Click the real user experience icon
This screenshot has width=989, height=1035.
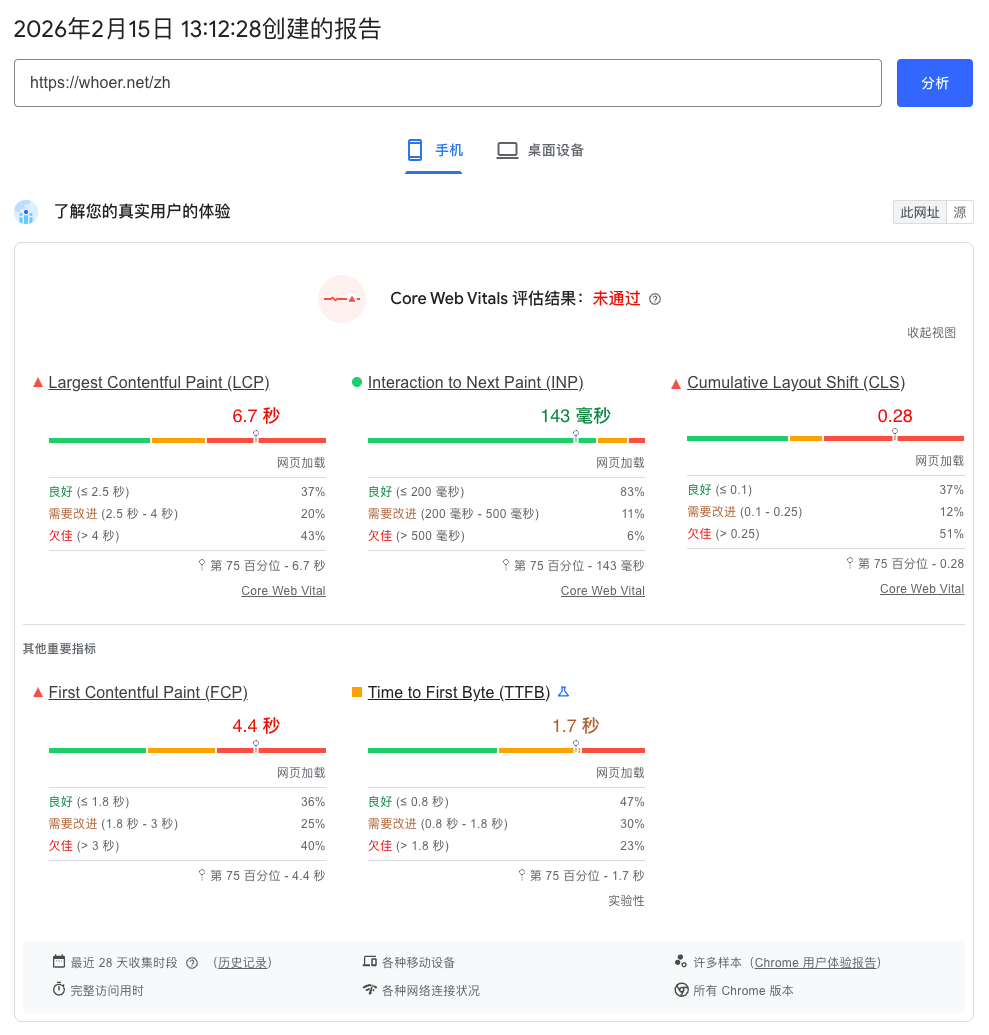click(x=26, y=212)
